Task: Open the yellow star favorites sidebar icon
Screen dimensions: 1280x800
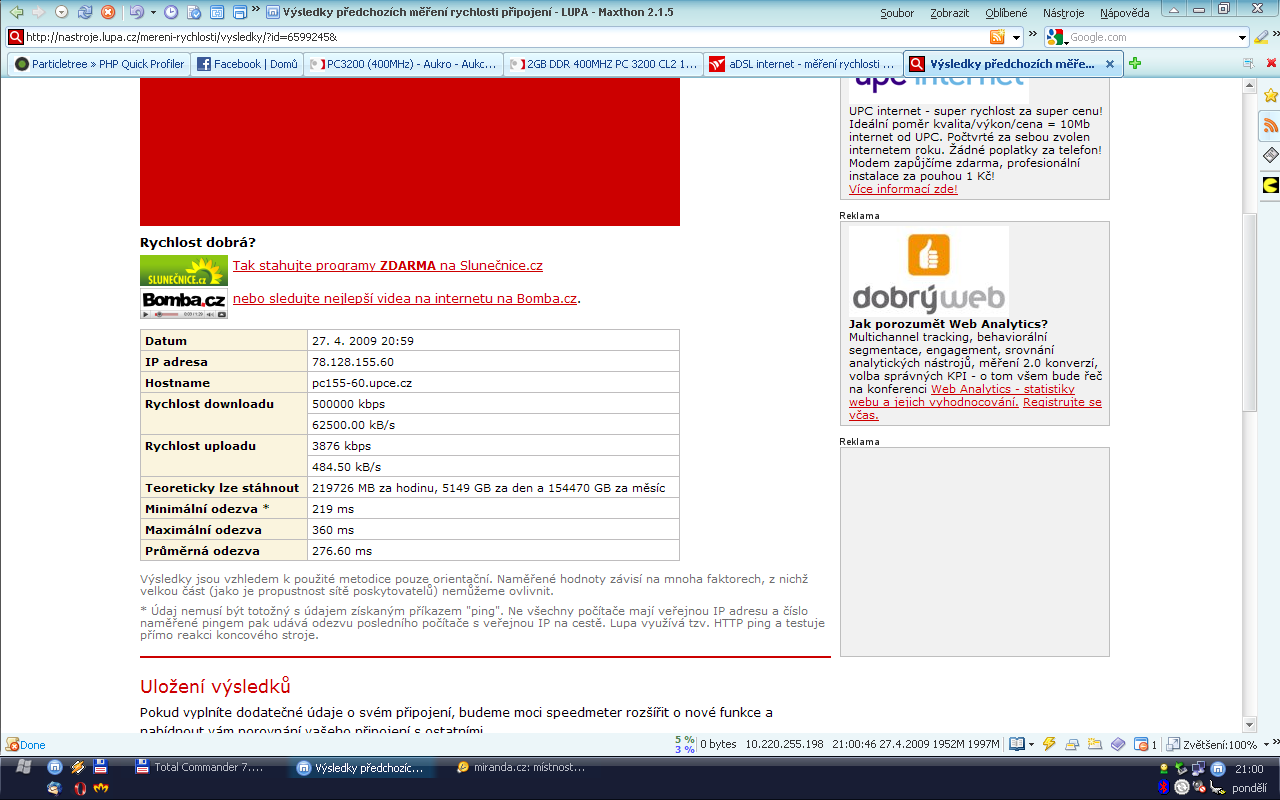Action: tap(1270, 95)
